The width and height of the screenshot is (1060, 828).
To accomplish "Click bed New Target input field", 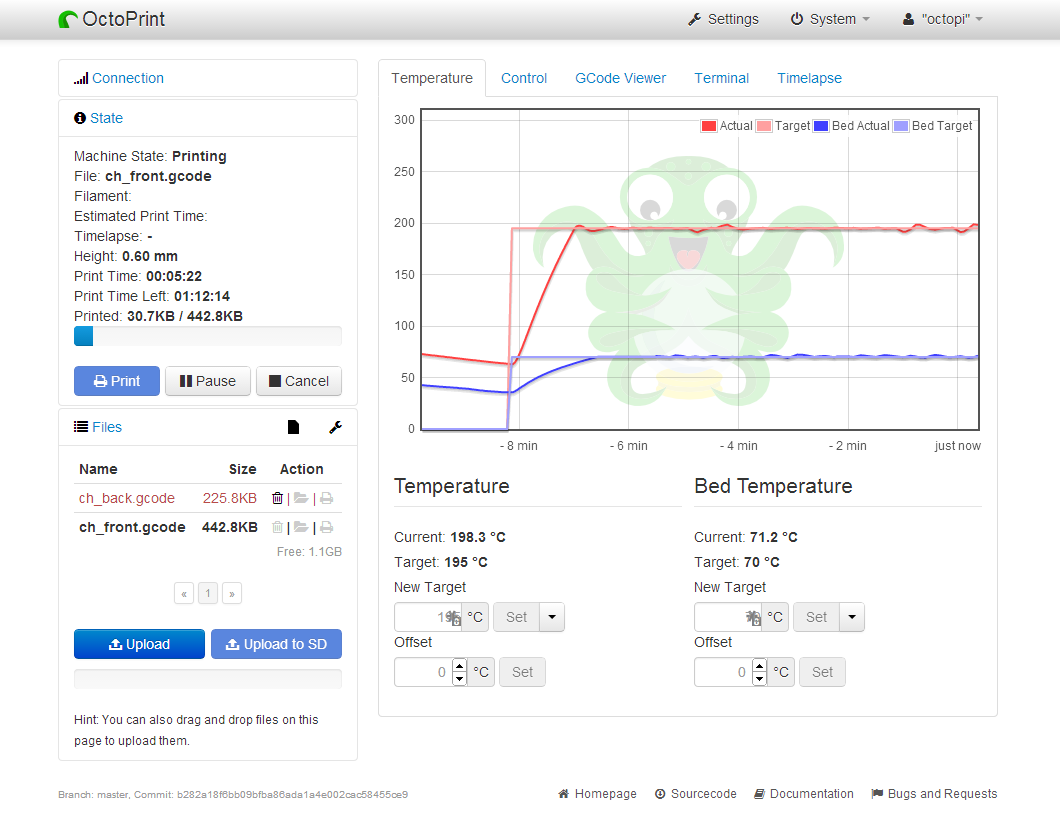I will pyautogui.click(x=728, y=617).
